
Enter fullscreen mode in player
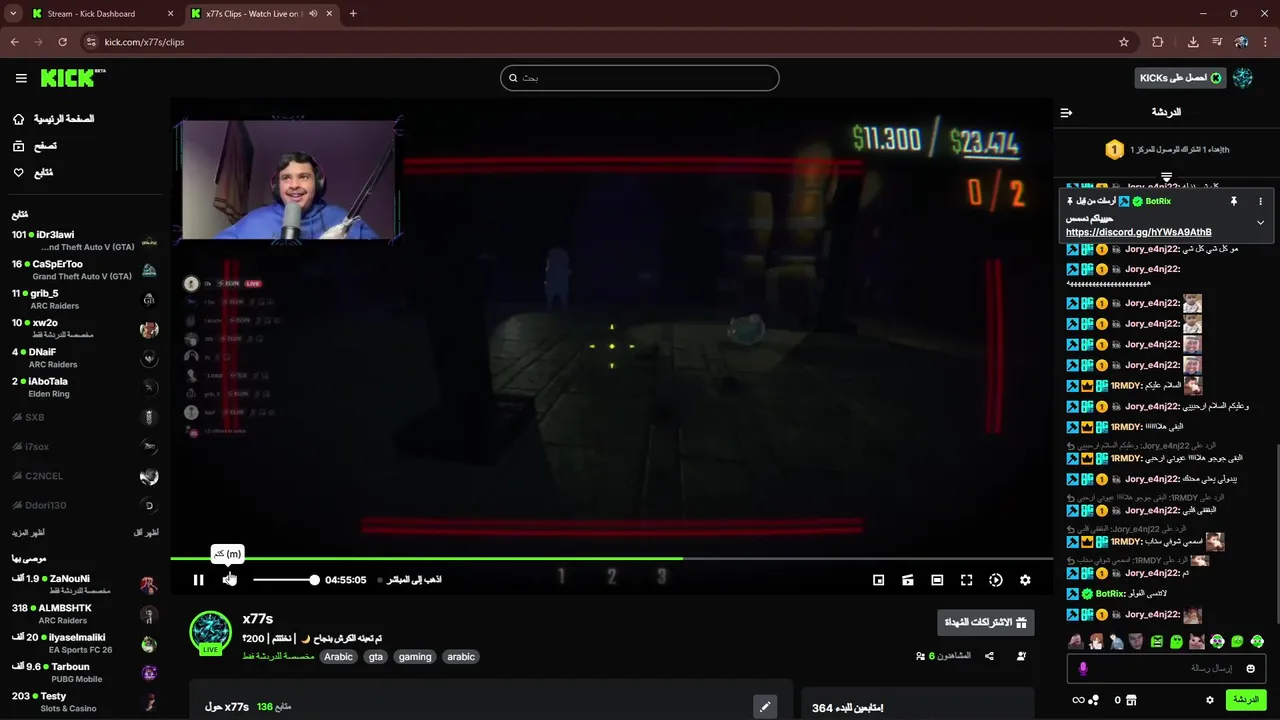(x=967, y=580)
